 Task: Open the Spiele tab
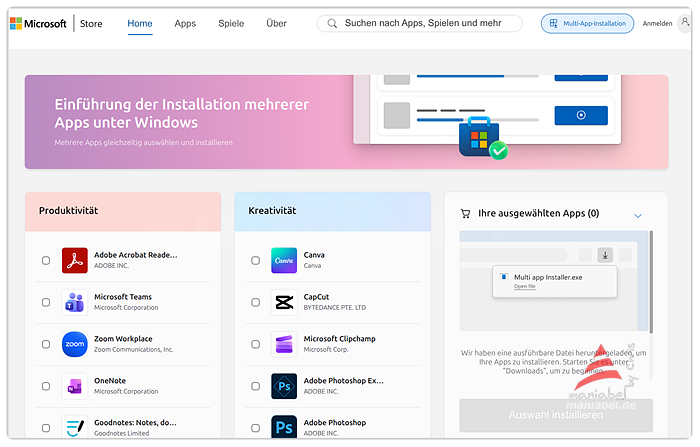pos(231,24)
